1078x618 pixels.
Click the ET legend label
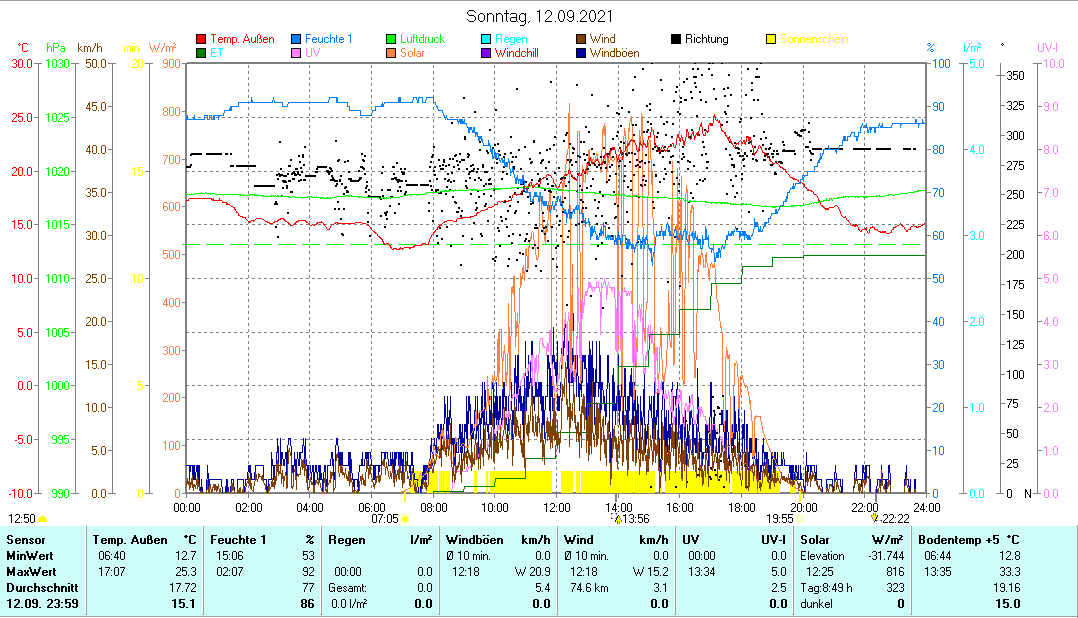pos(217,53)
